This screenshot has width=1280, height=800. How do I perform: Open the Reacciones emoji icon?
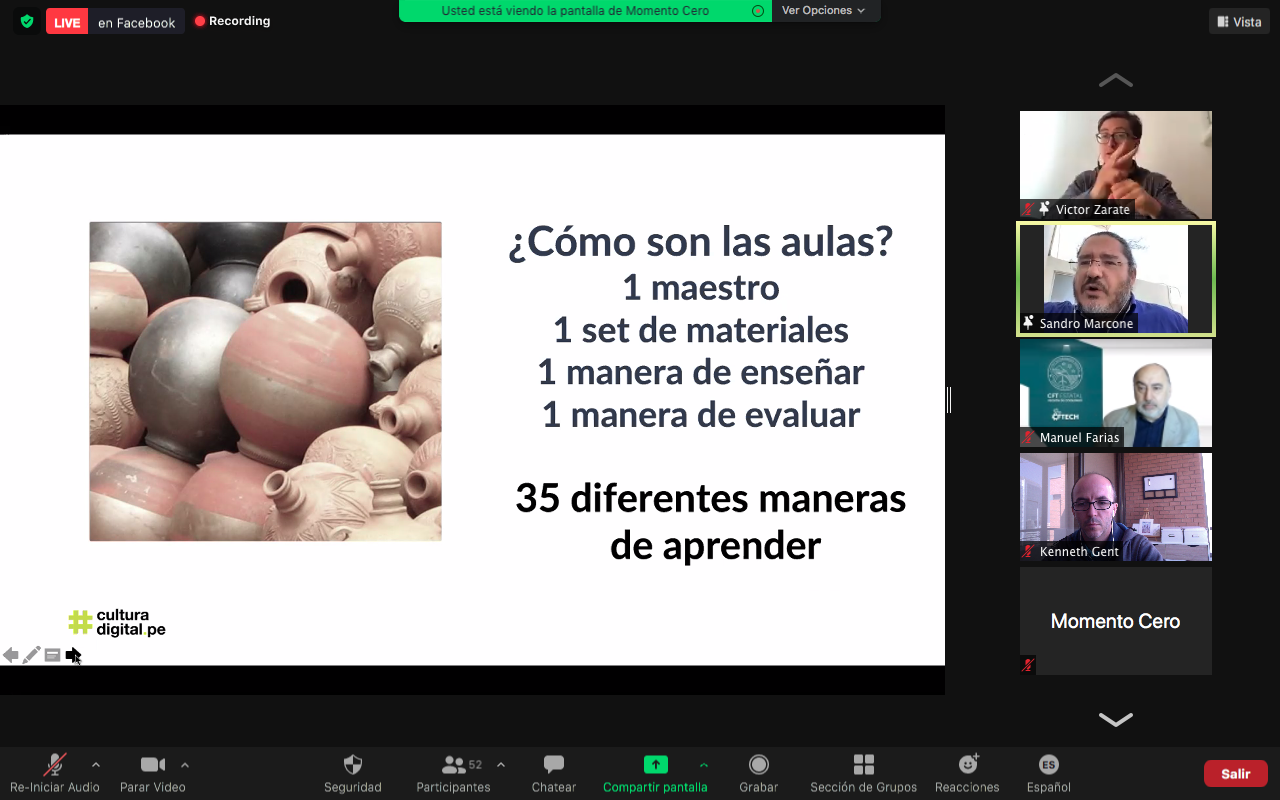(x=967, y=765)
